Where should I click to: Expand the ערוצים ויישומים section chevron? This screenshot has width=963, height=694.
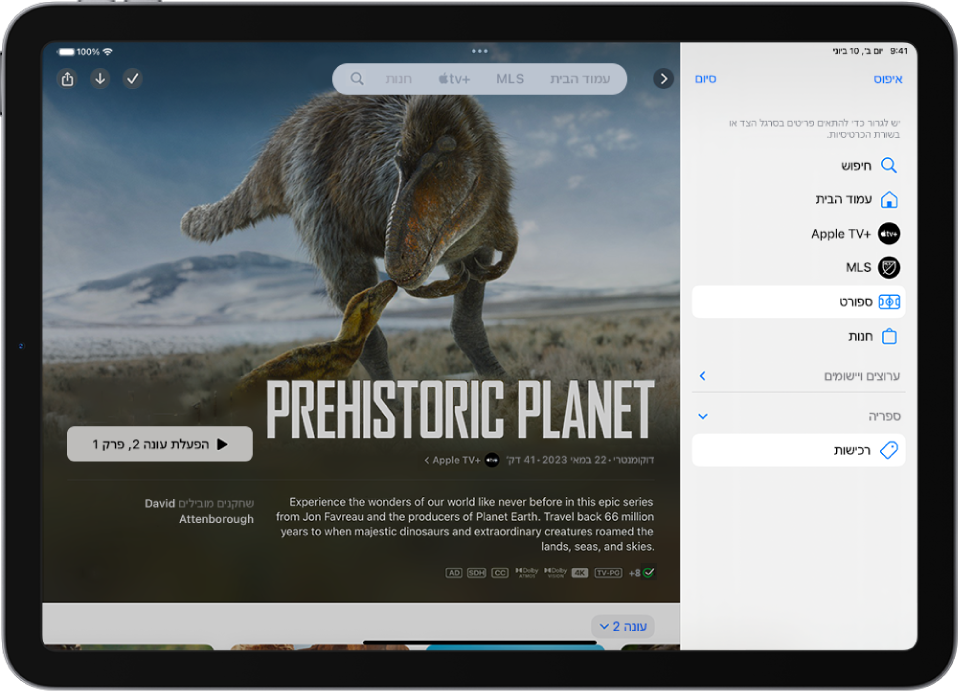click(x=703, y=376)
